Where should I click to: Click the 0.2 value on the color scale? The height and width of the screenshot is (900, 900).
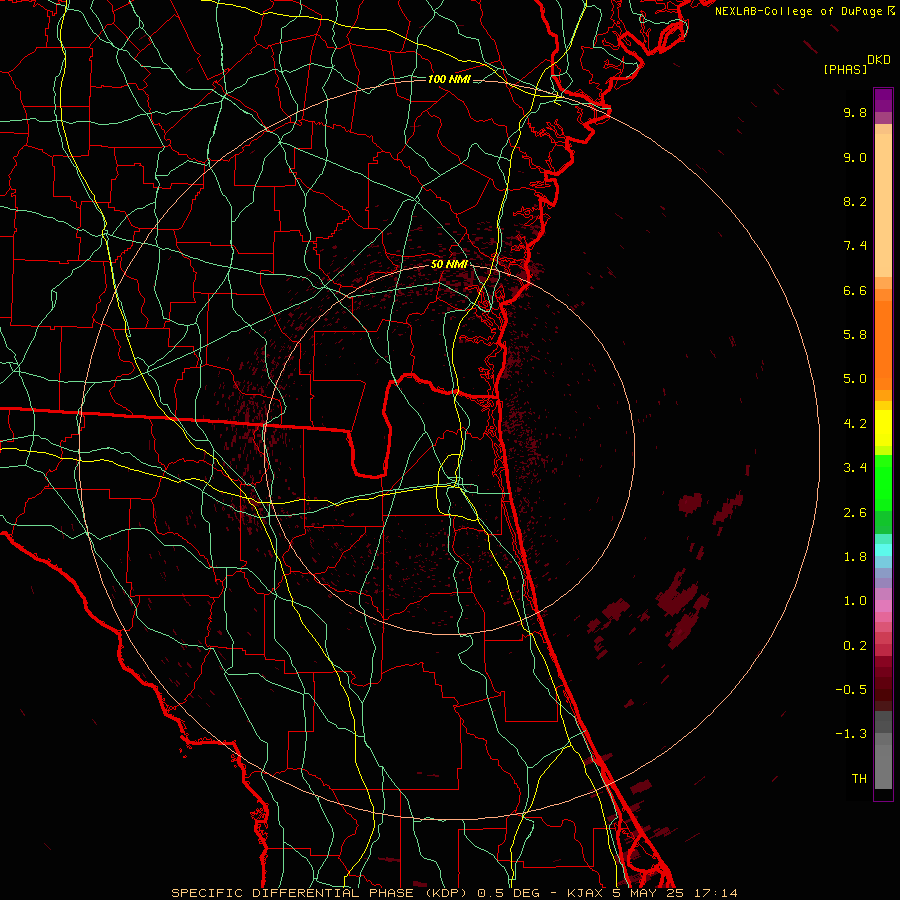pyautogui.click(x=855, y=646)
